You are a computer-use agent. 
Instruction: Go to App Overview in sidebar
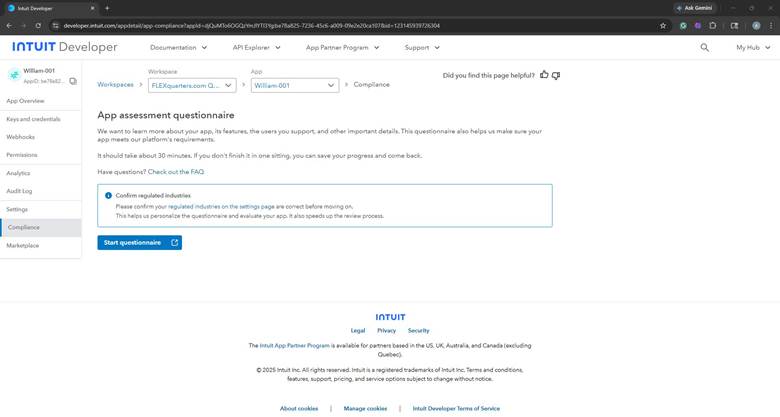(25, 101)
